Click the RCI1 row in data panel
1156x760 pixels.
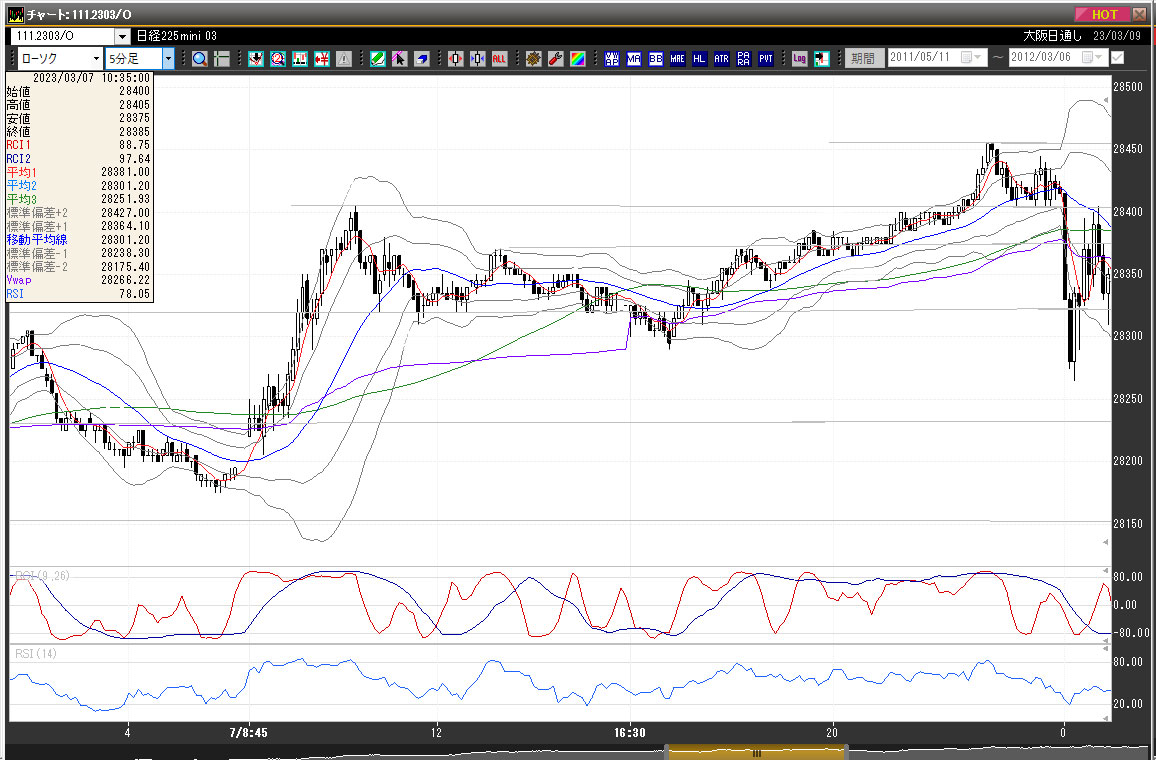[x=78, y=145]
